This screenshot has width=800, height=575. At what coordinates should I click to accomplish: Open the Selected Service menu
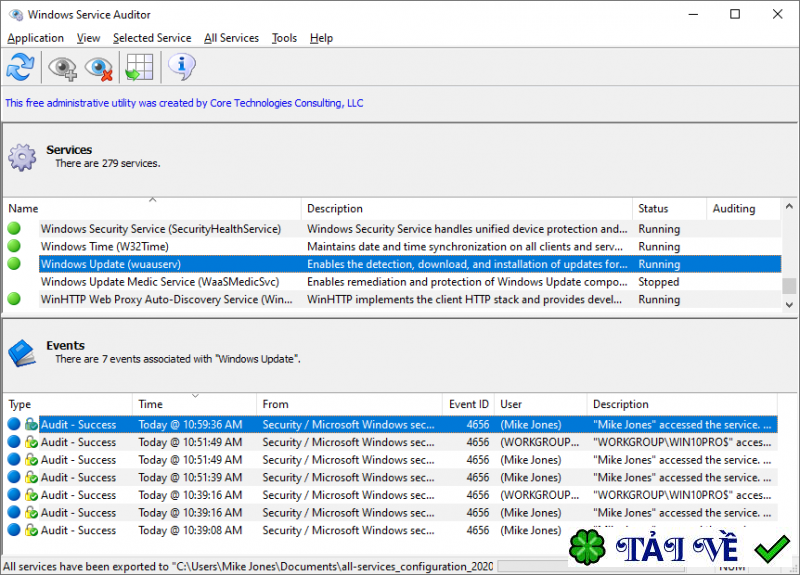pos(151,38)
